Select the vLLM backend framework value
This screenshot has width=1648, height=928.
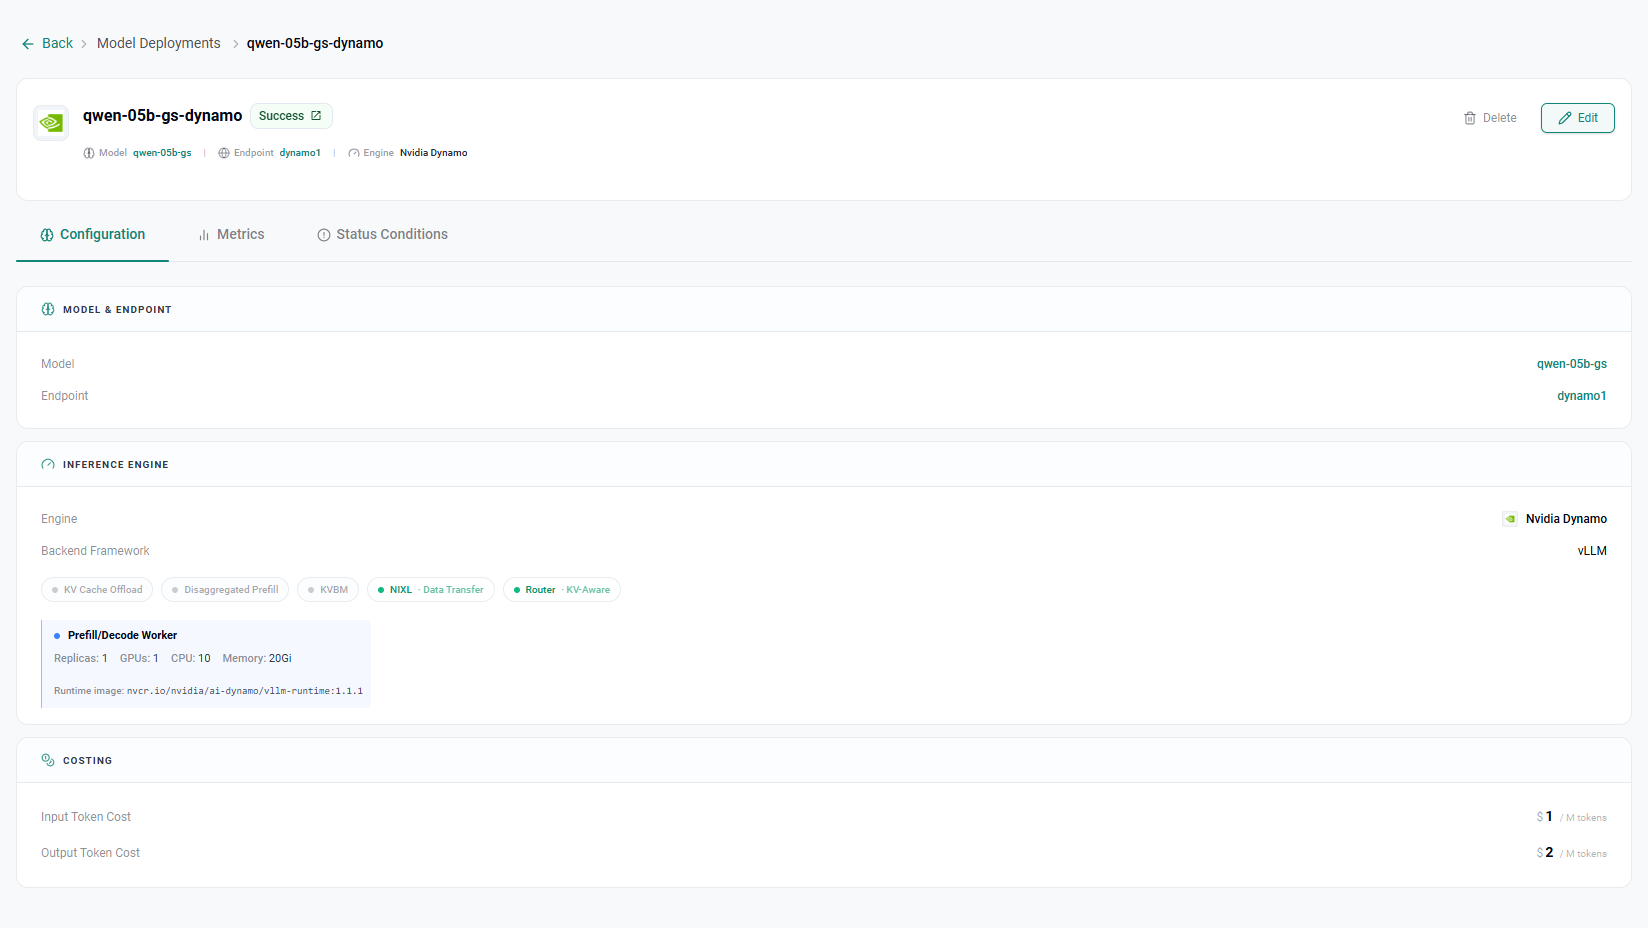click(x=1592, y=551)
